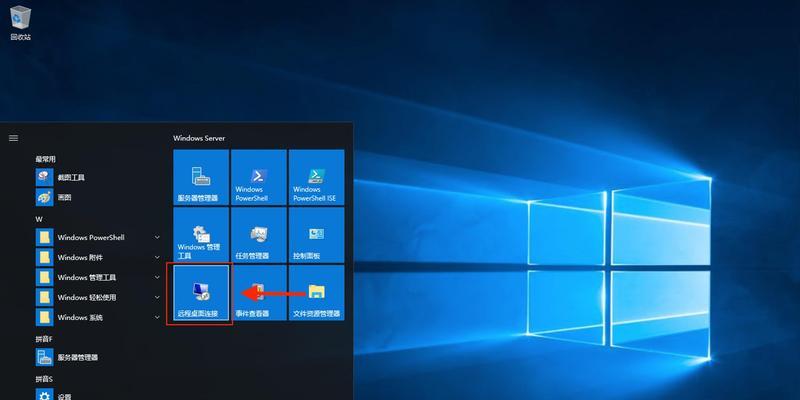Open the 服务器管理器 tile
This screenshot has height=400, width=800.
pos(201,177)
